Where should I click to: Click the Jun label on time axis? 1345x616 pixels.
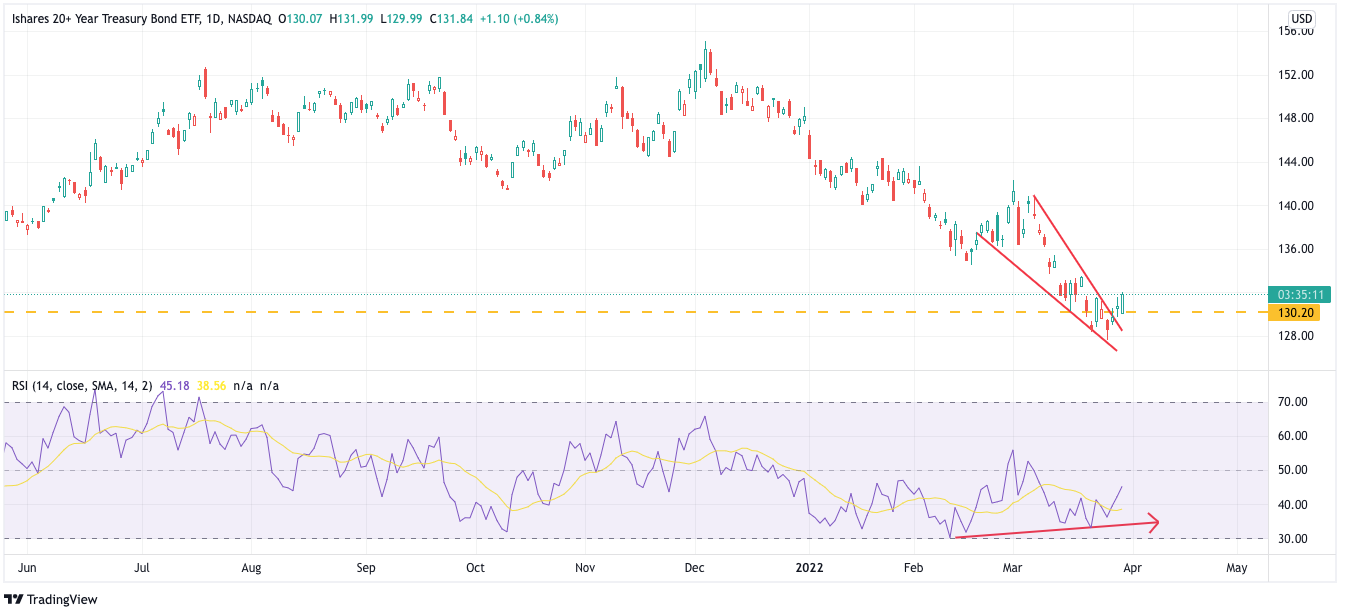point(27,568)
